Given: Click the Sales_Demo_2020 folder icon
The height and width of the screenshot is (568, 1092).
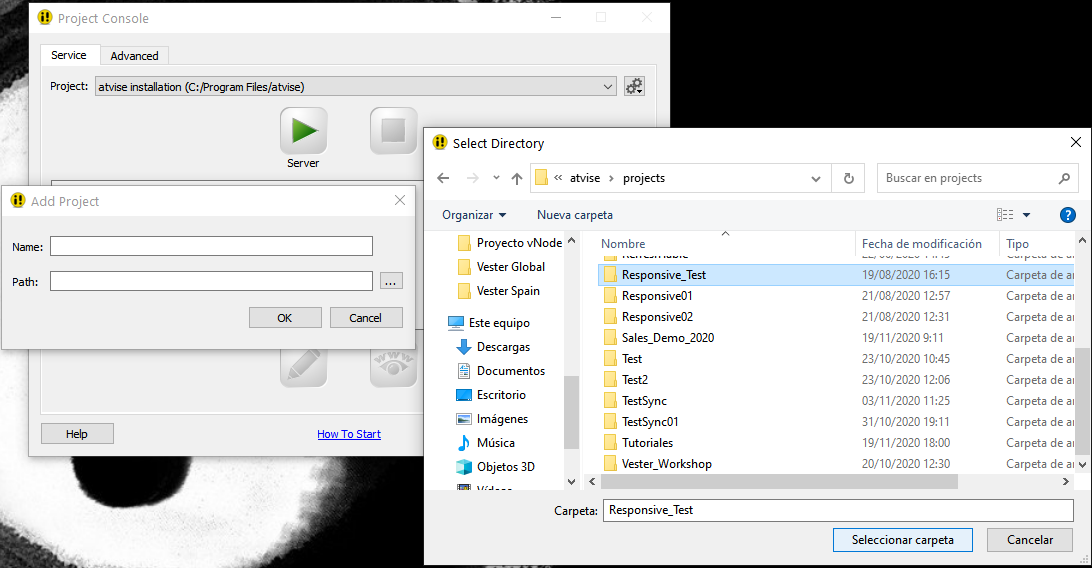Looking at the screenshot, I should (x=610, y=338).
